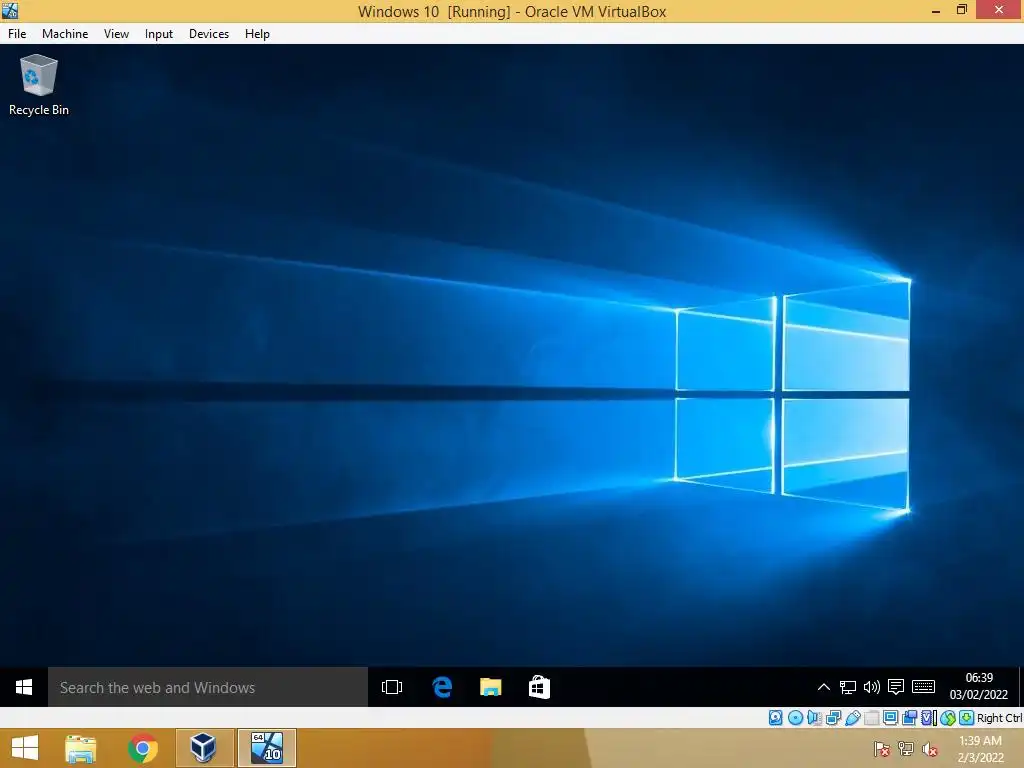Click the VirtualBox display monitor indicator
Viewport: 1024px width, 768px height.
tap(890, 718)
